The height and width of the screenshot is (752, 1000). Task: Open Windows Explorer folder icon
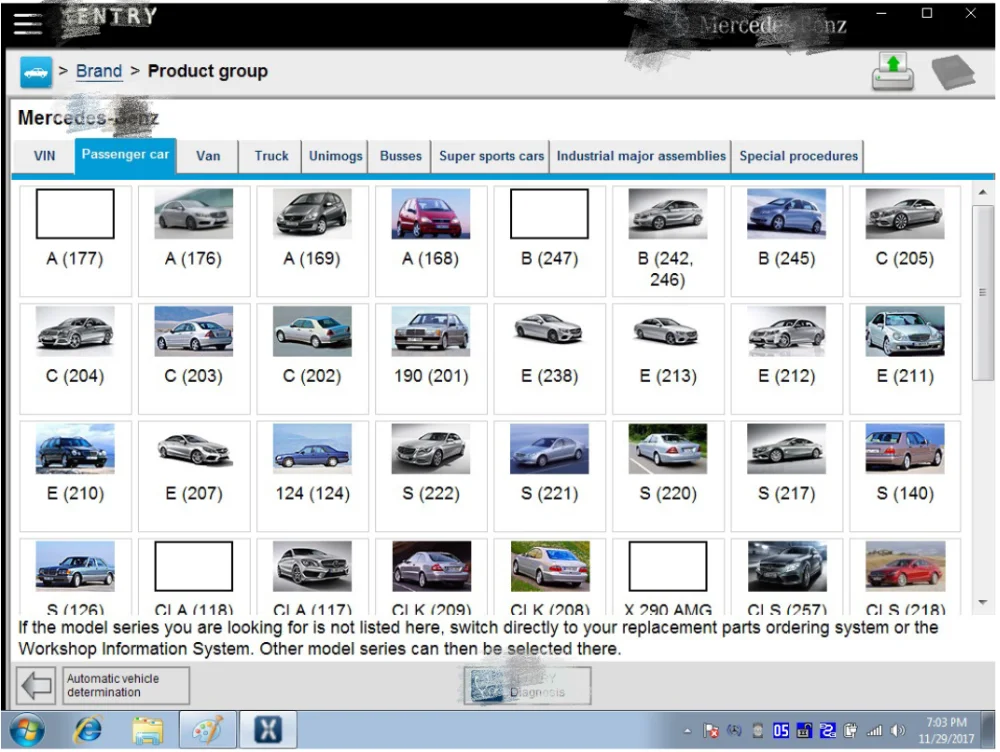click(x=147, y=730)
